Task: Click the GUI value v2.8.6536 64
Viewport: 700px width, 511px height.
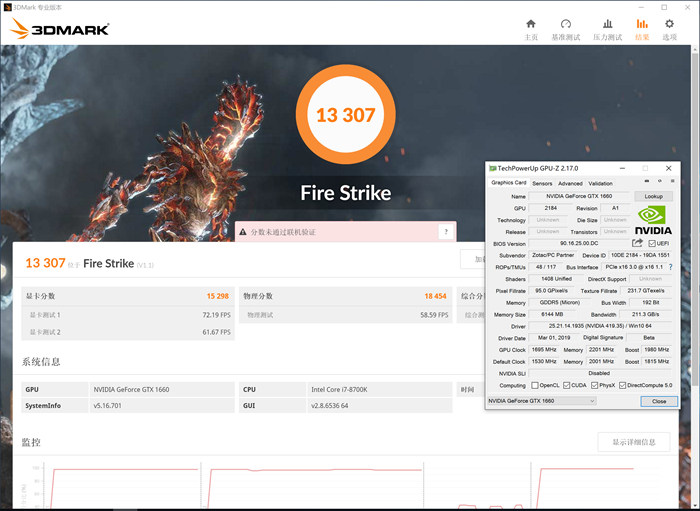Action: coord(379,406)
